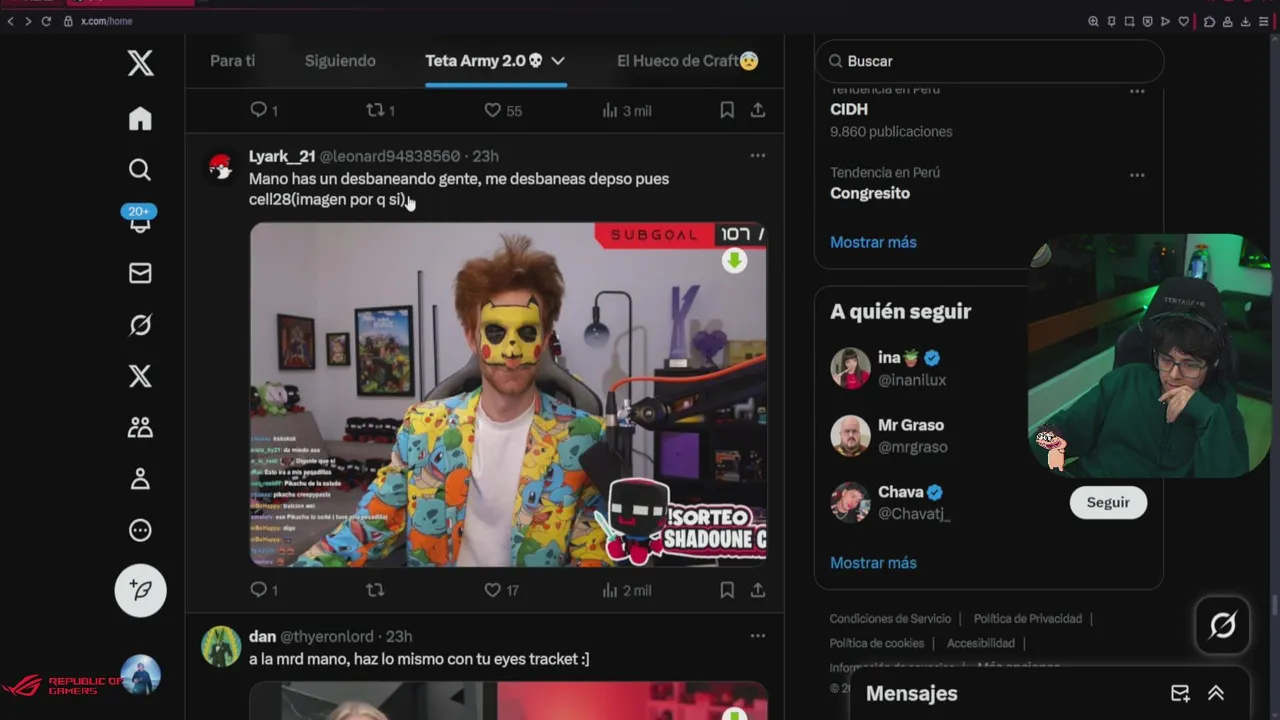
Task: Open the account avatar at the sidebar bottom
Action: coord(140,675)
